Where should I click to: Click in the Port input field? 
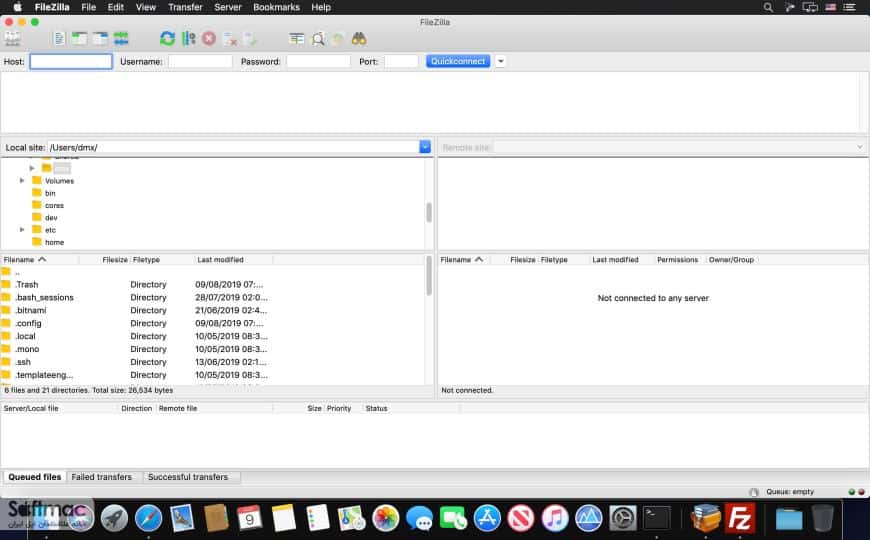[x=401, y=62]
